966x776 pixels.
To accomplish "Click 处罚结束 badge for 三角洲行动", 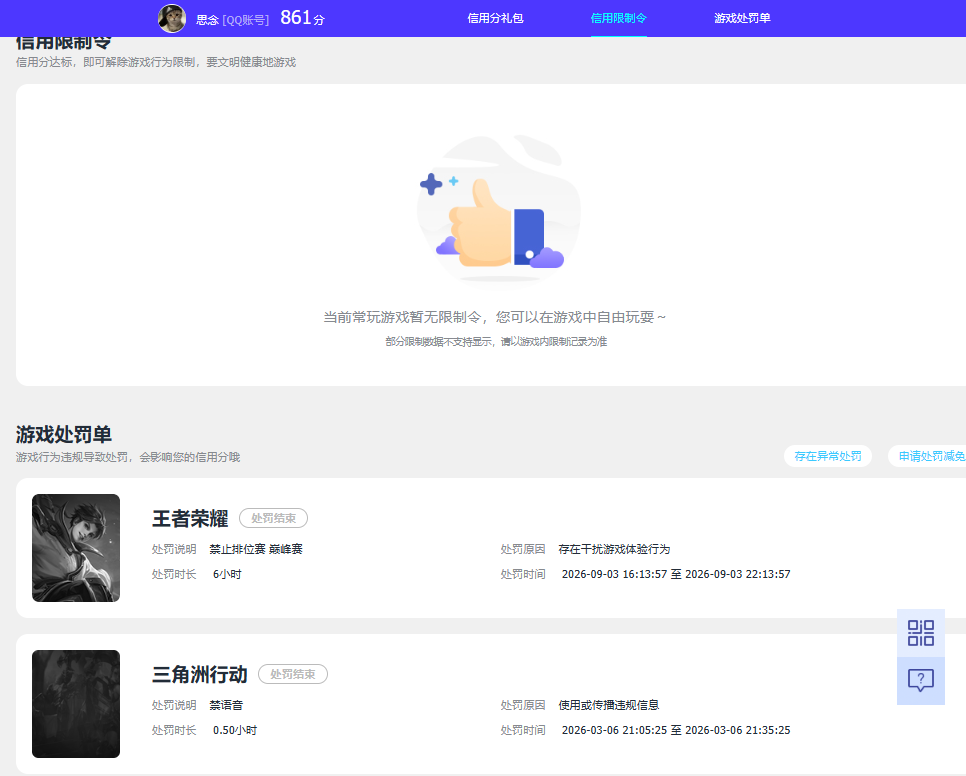I will (x=293, y=674).
